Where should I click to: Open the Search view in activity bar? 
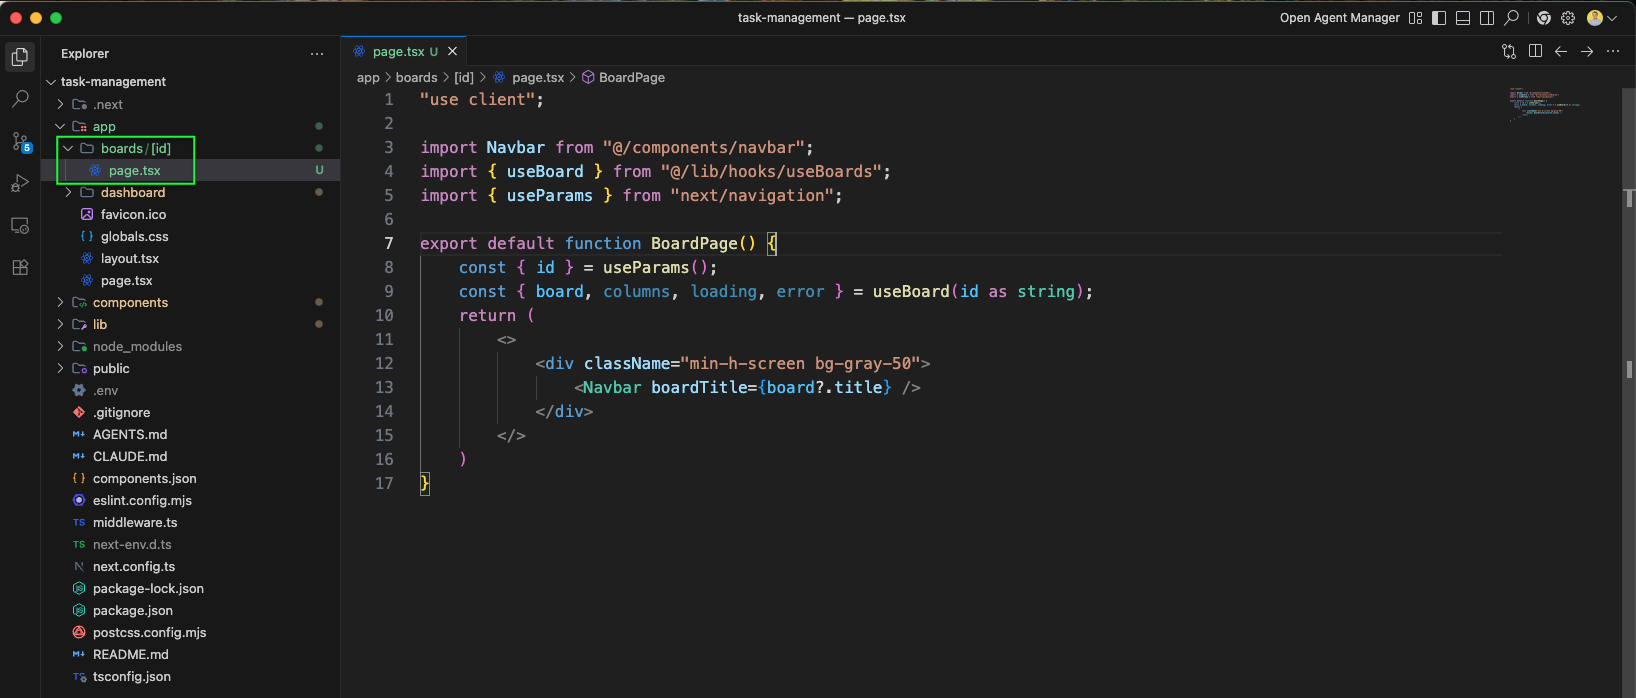[x=20, y=99]
